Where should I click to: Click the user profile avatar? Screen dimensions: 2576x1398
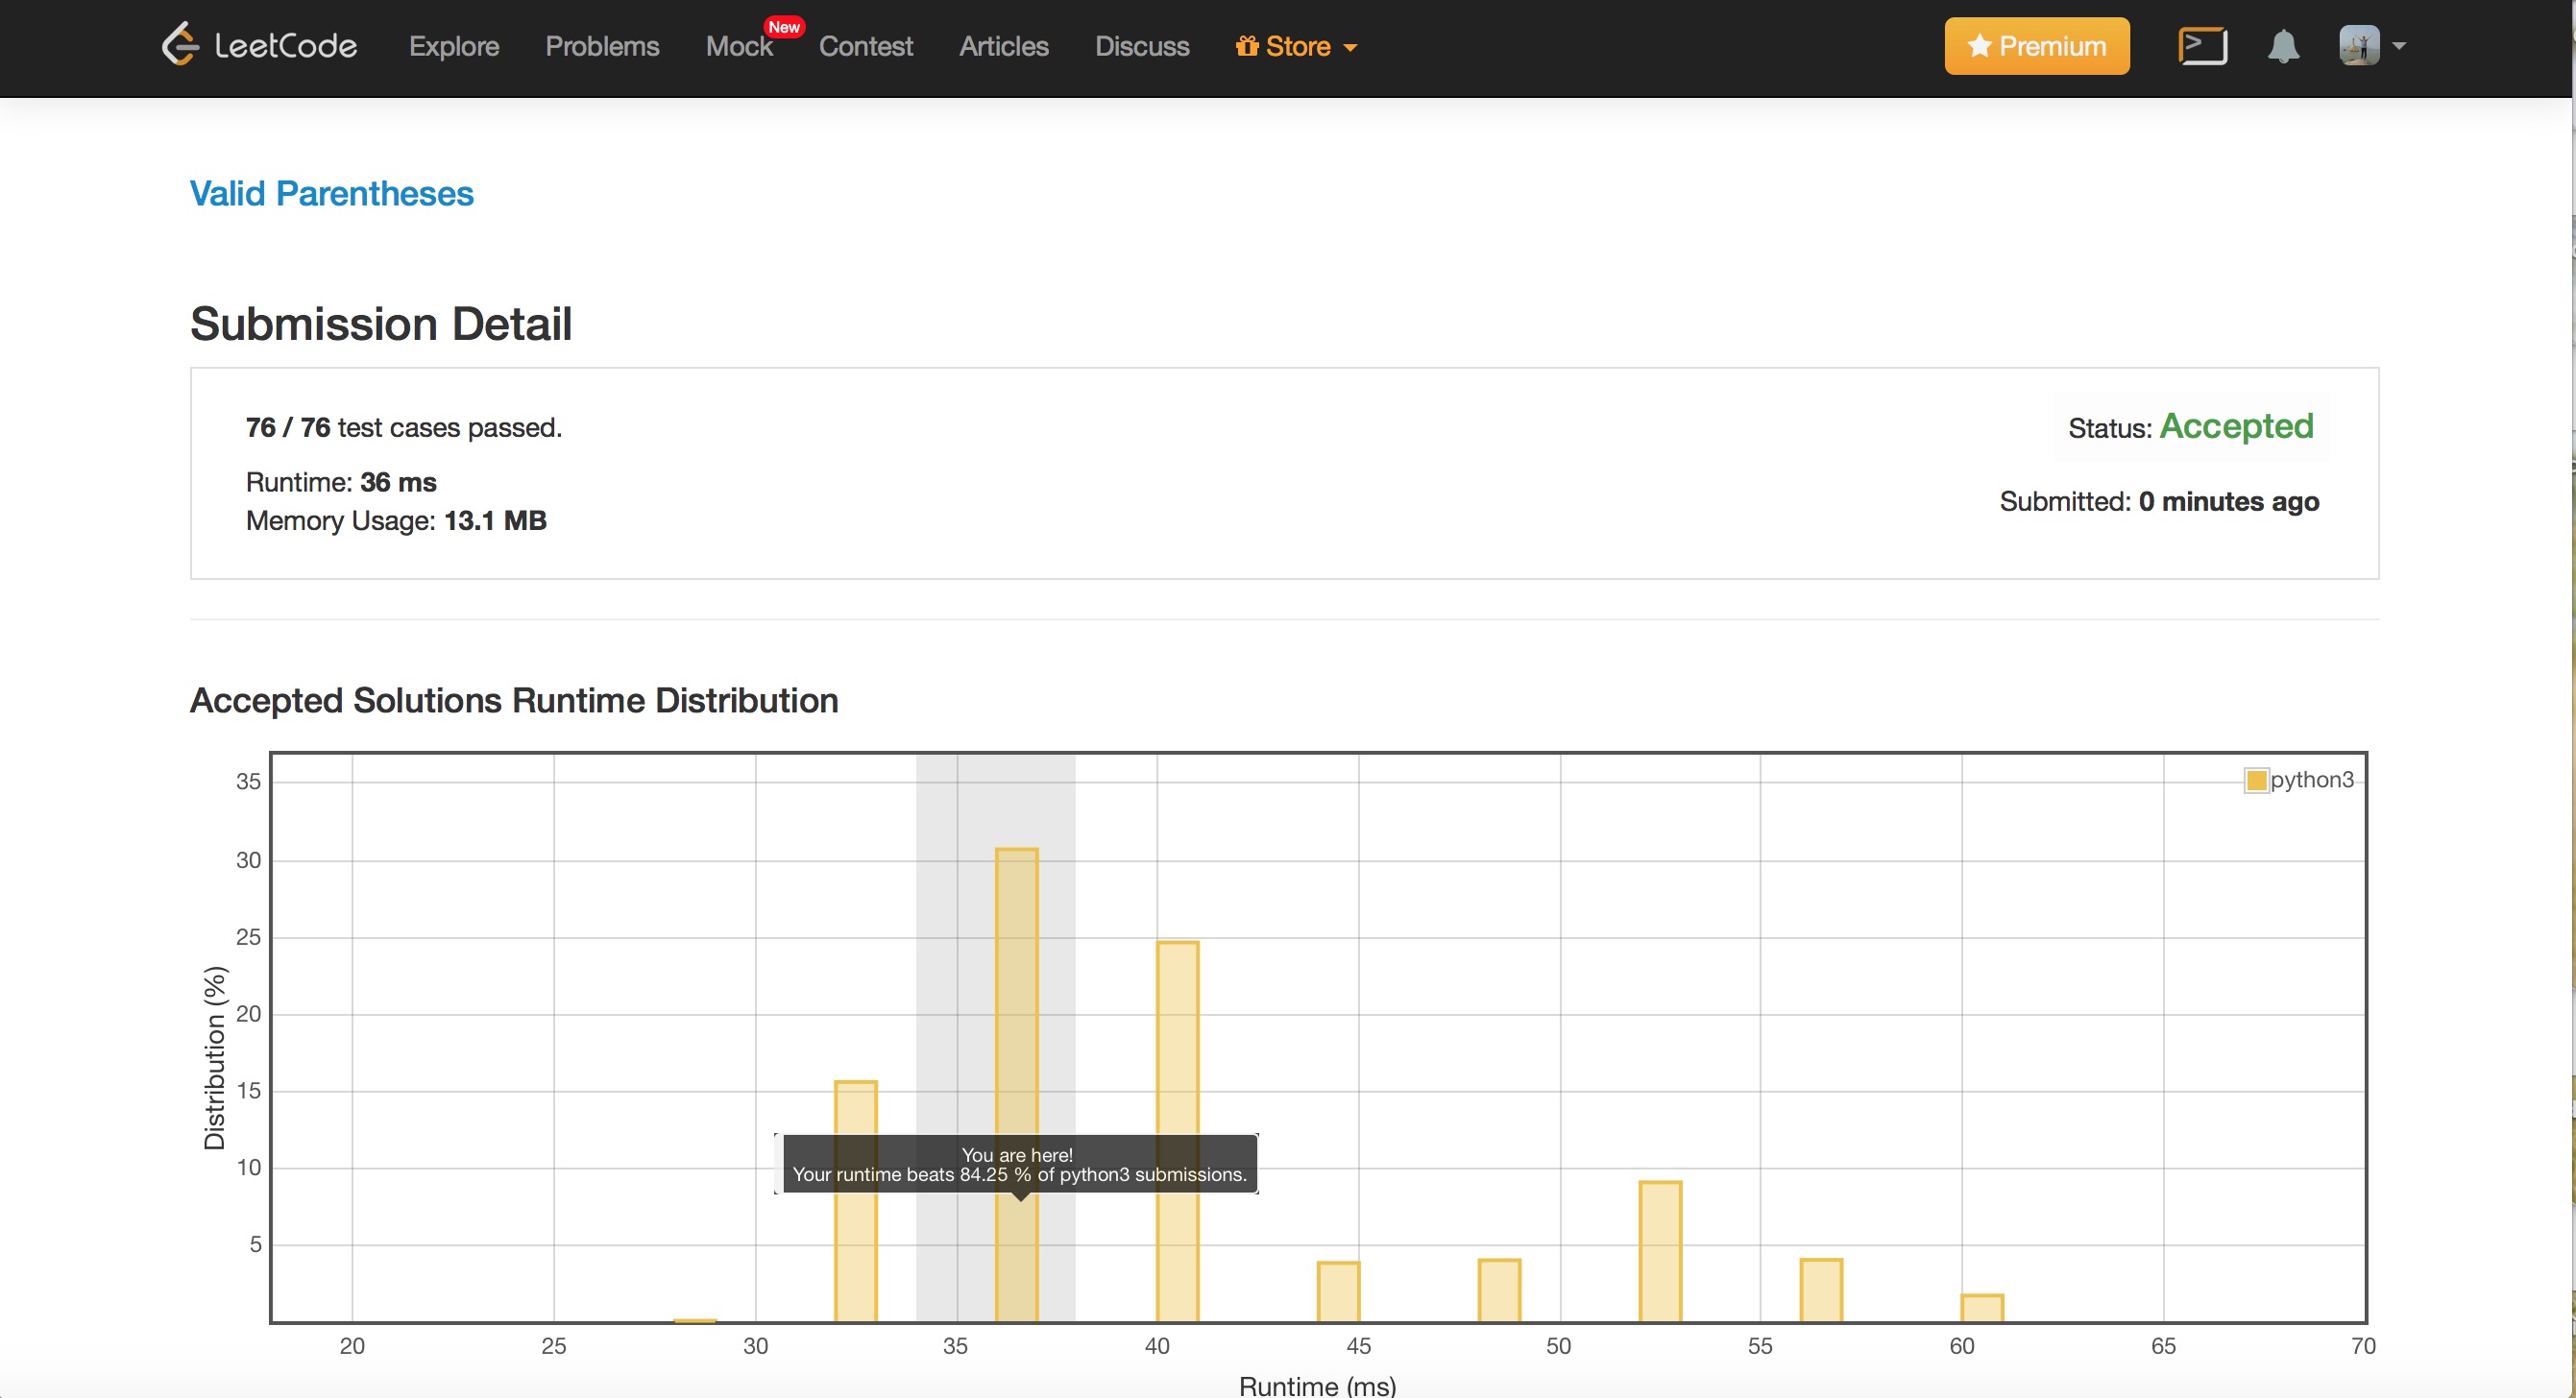pos(2358,46)
